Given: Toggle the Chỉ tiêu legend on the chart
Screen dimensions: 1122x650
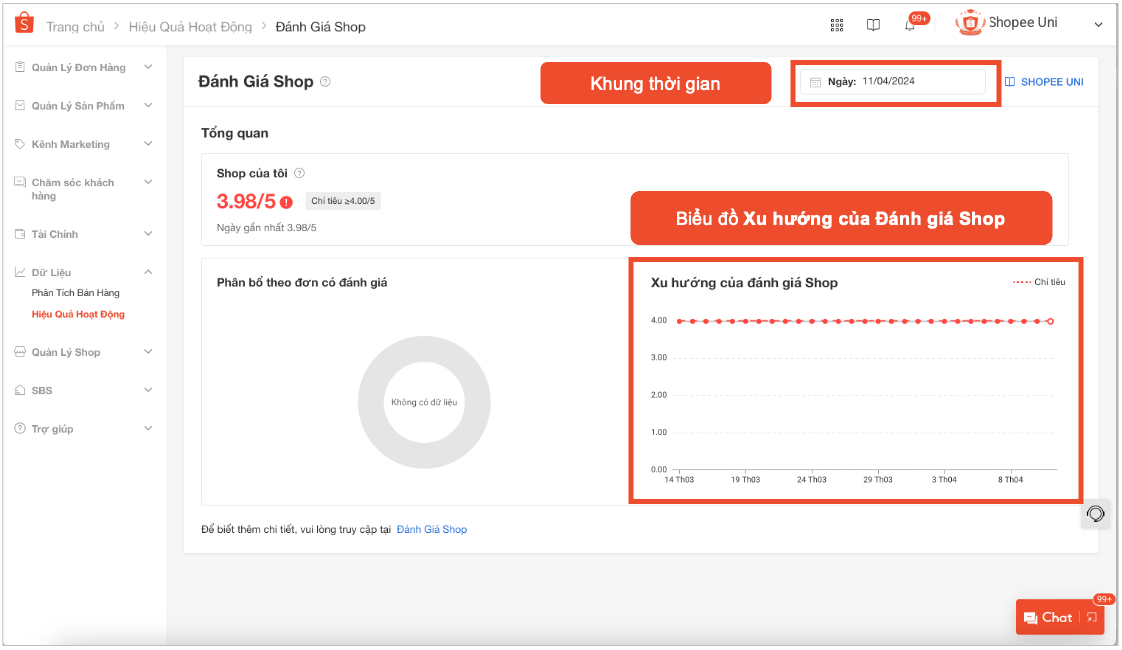Looking at the screenshot, I should (x=1042, y=282).
